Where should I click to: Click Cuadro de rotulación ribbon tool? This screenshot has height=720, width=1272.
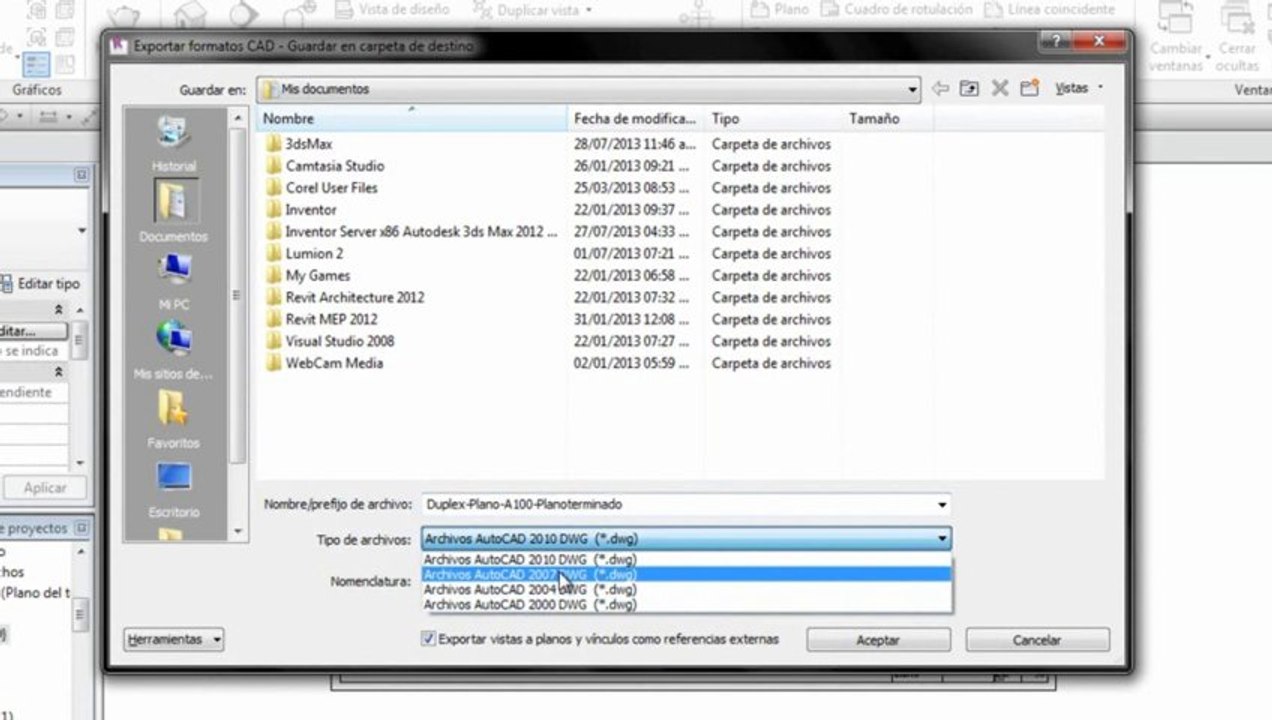tap(896, 10)
